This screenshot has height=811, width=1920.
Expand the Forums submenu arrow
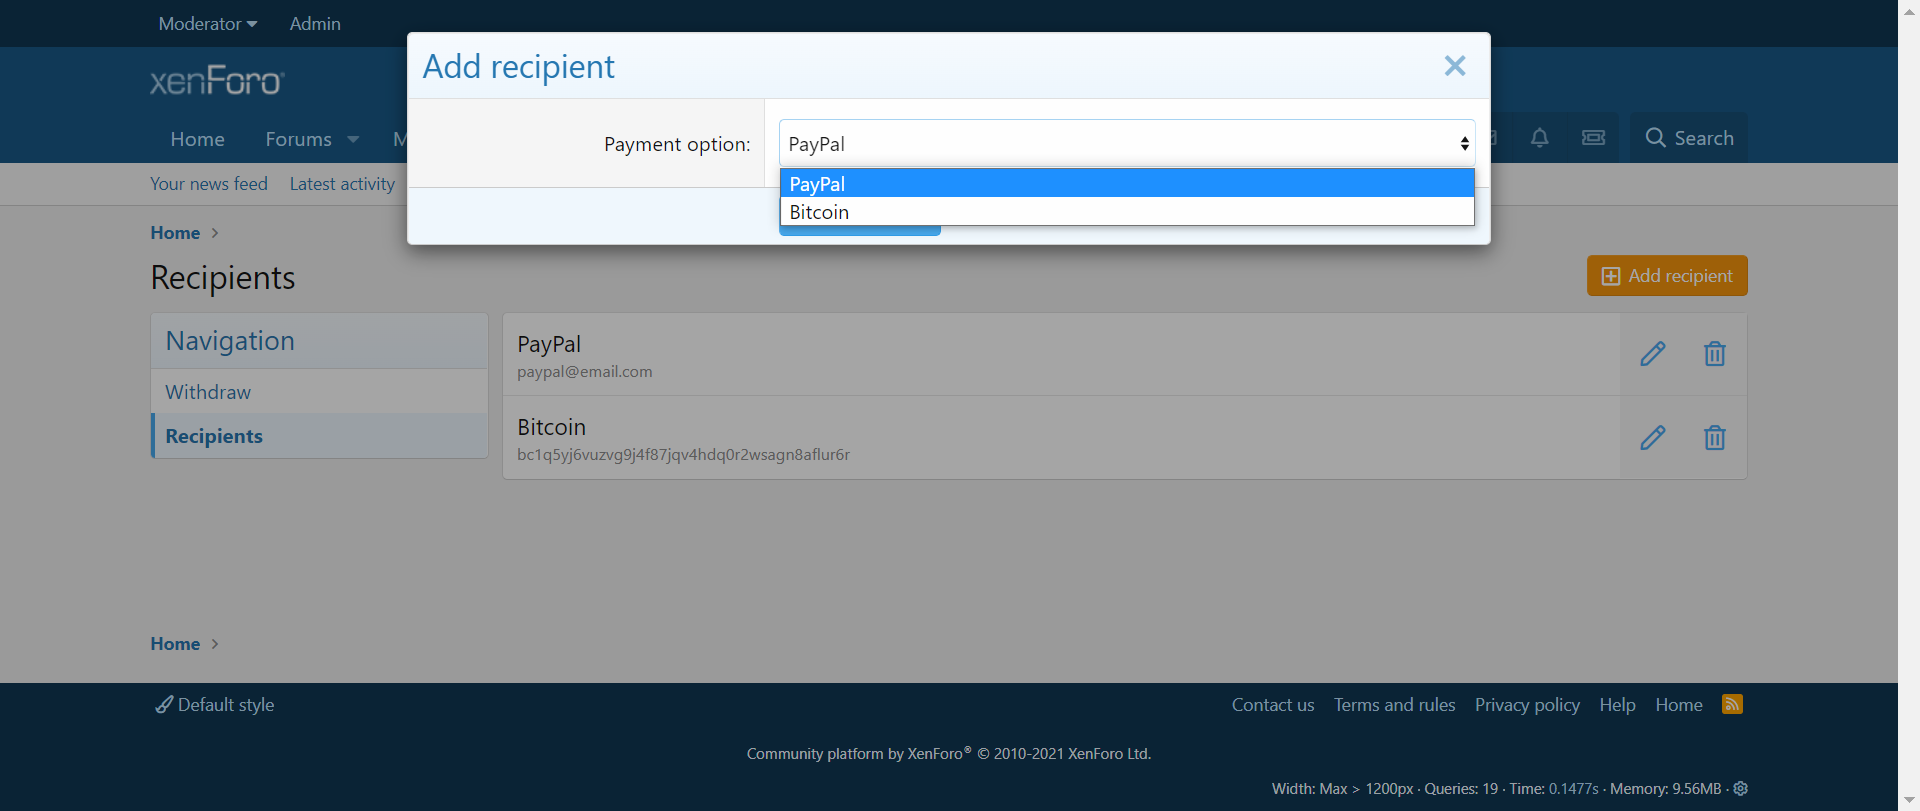(x=353, y=139)
